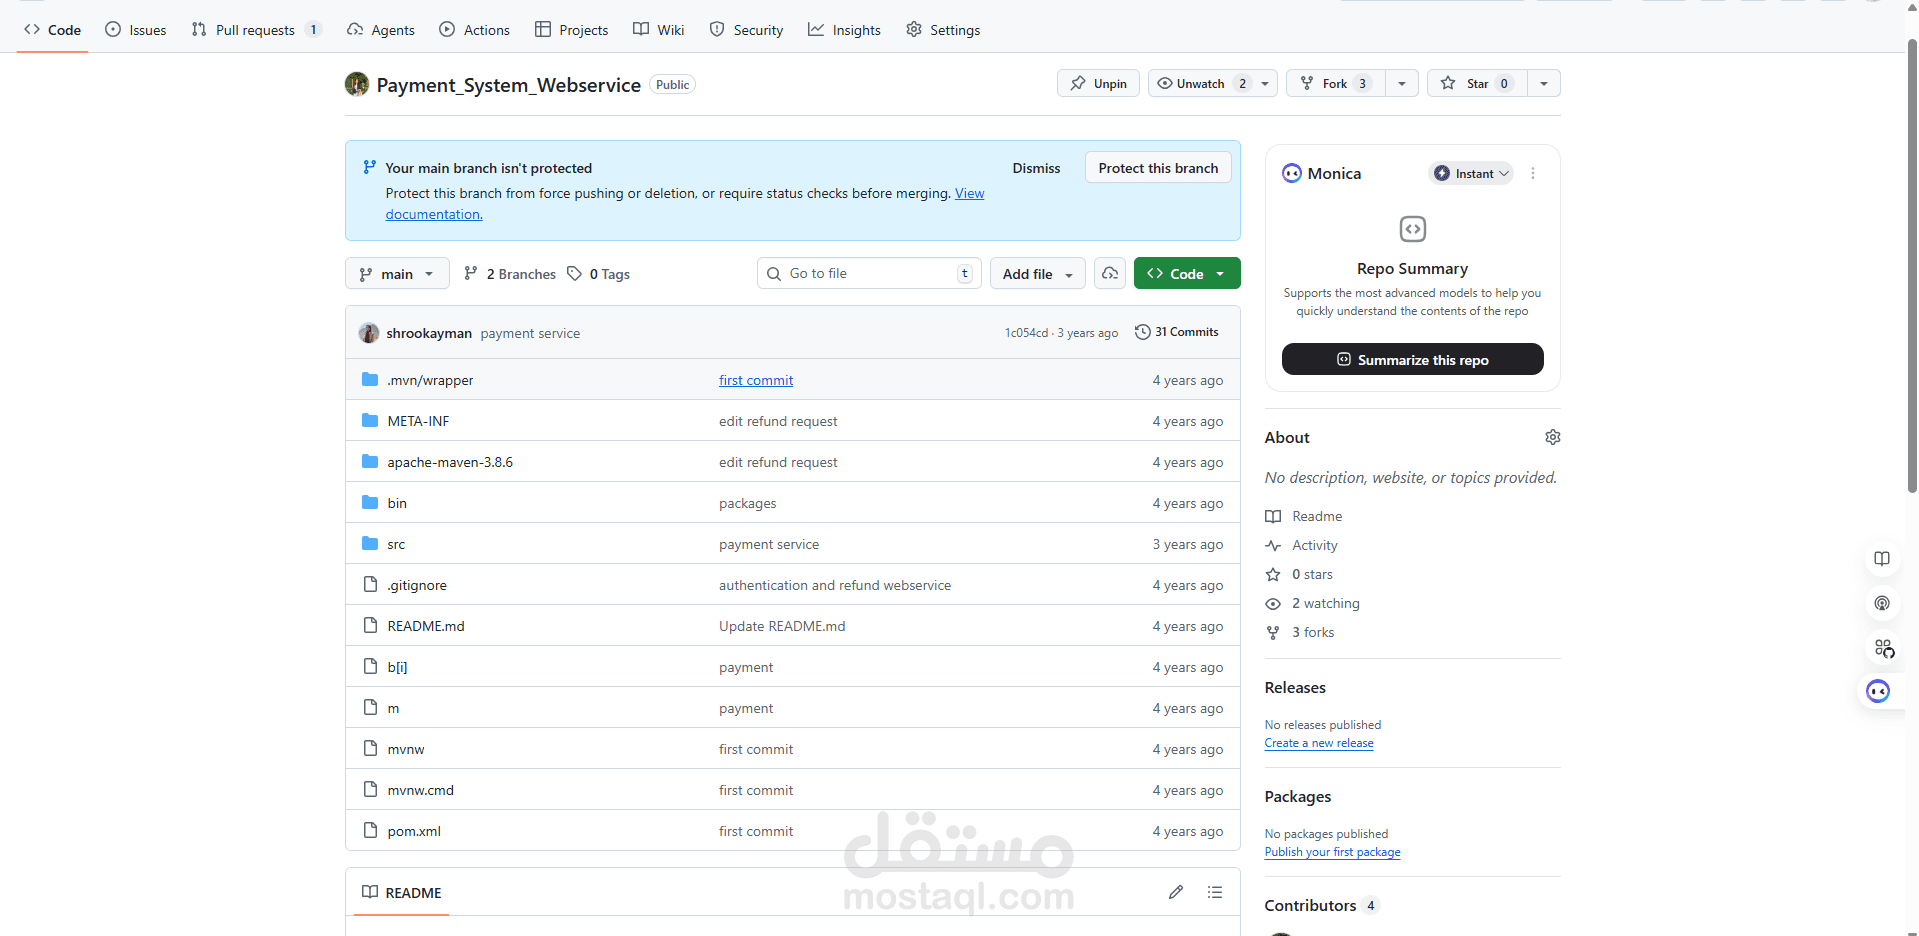Image resolution: width=1919 pixels, height=936 pixels.
Task: Expand the Add file dropdown
Action: [1037, 274]
